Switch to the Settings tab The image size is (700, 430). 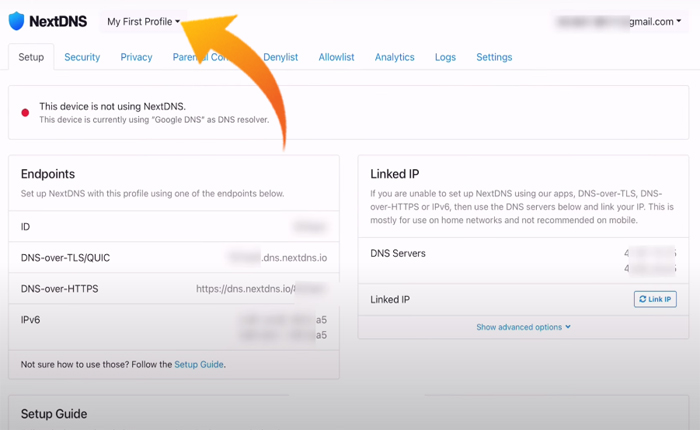(494, 57)
